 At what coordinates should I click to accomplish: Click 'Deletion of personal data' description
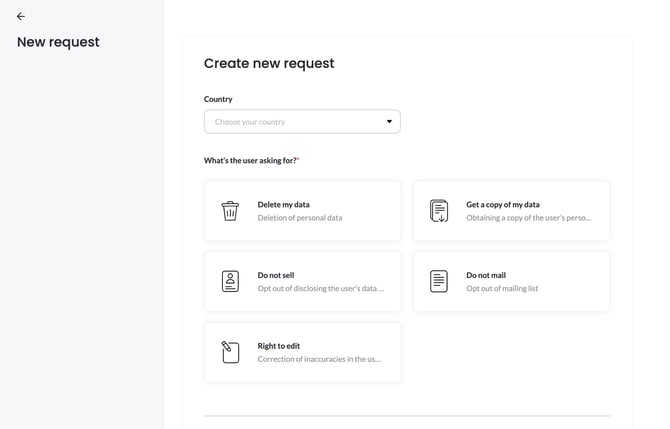[300, 218]
